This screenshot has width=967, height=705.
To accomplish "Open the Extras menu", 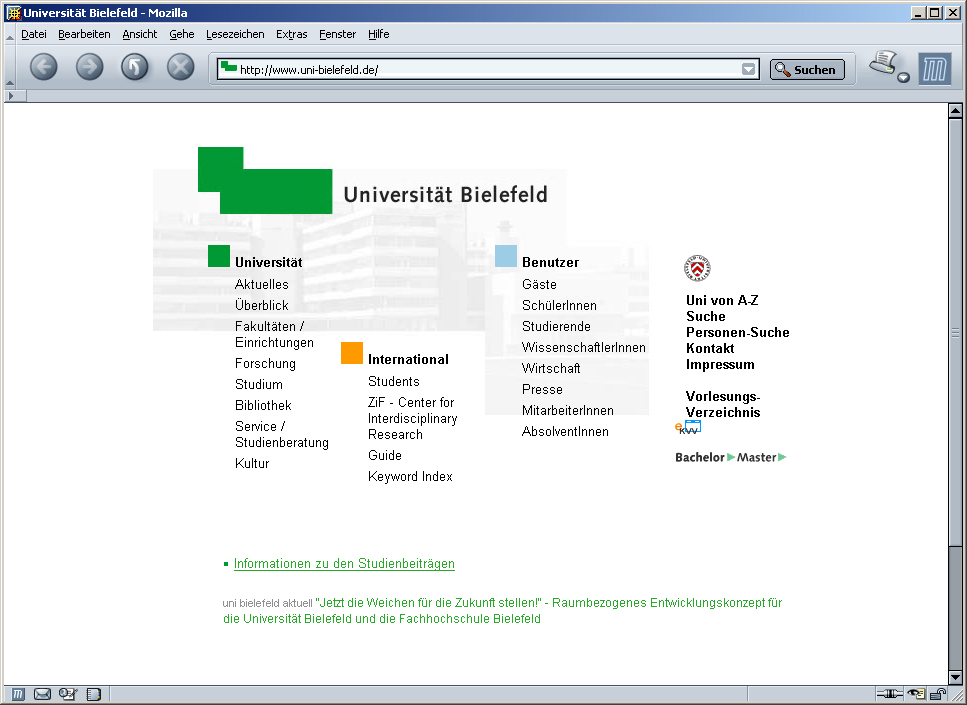I will (291, 34).
